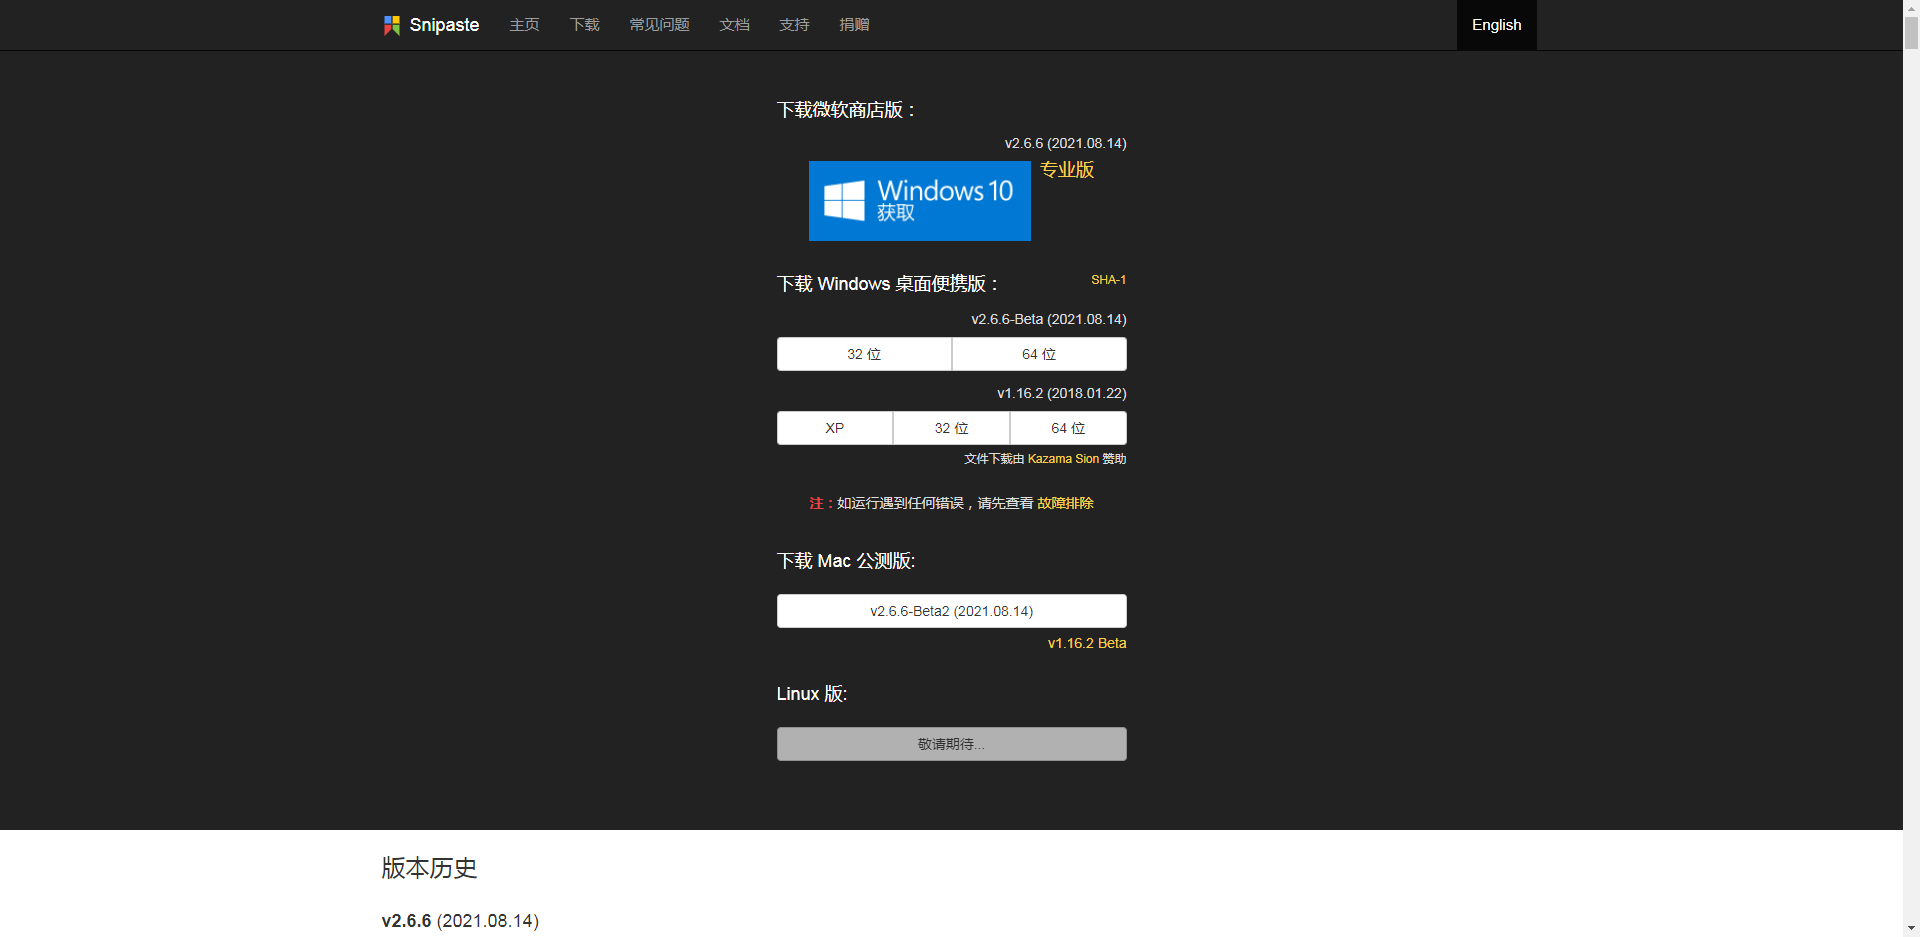
Task: Open the 专业版 pro version link
Action: [x=1067, y=170]
